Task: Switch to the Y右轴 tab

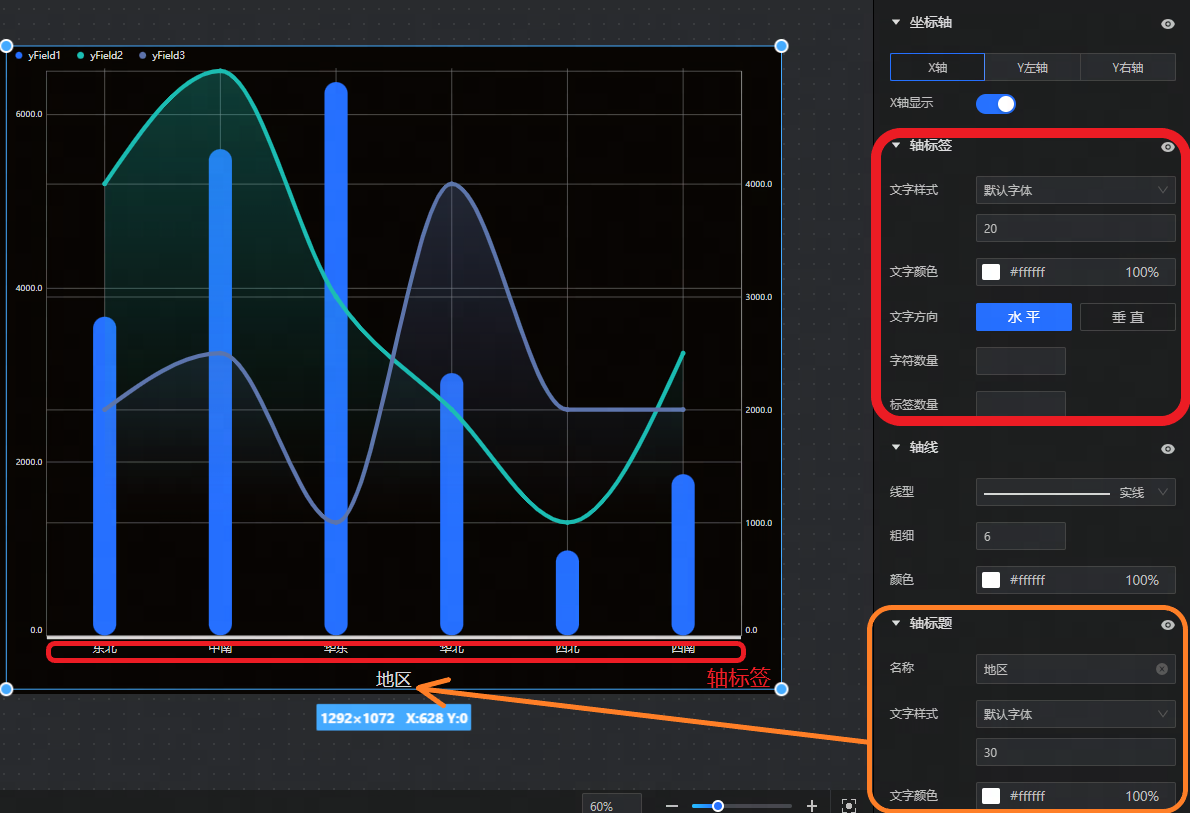Action: 1127,68
